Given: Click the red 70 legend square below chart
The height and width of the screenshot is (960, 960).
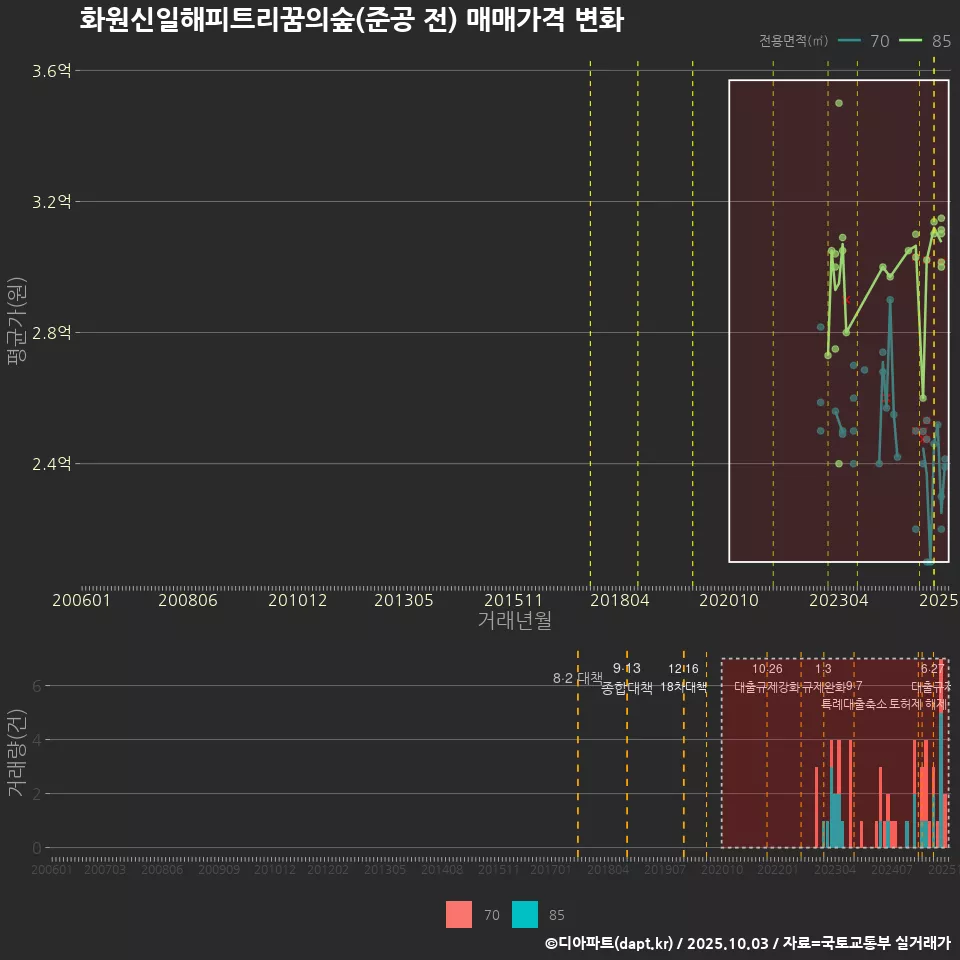Looking at the screenshot, I should (458, 914).
